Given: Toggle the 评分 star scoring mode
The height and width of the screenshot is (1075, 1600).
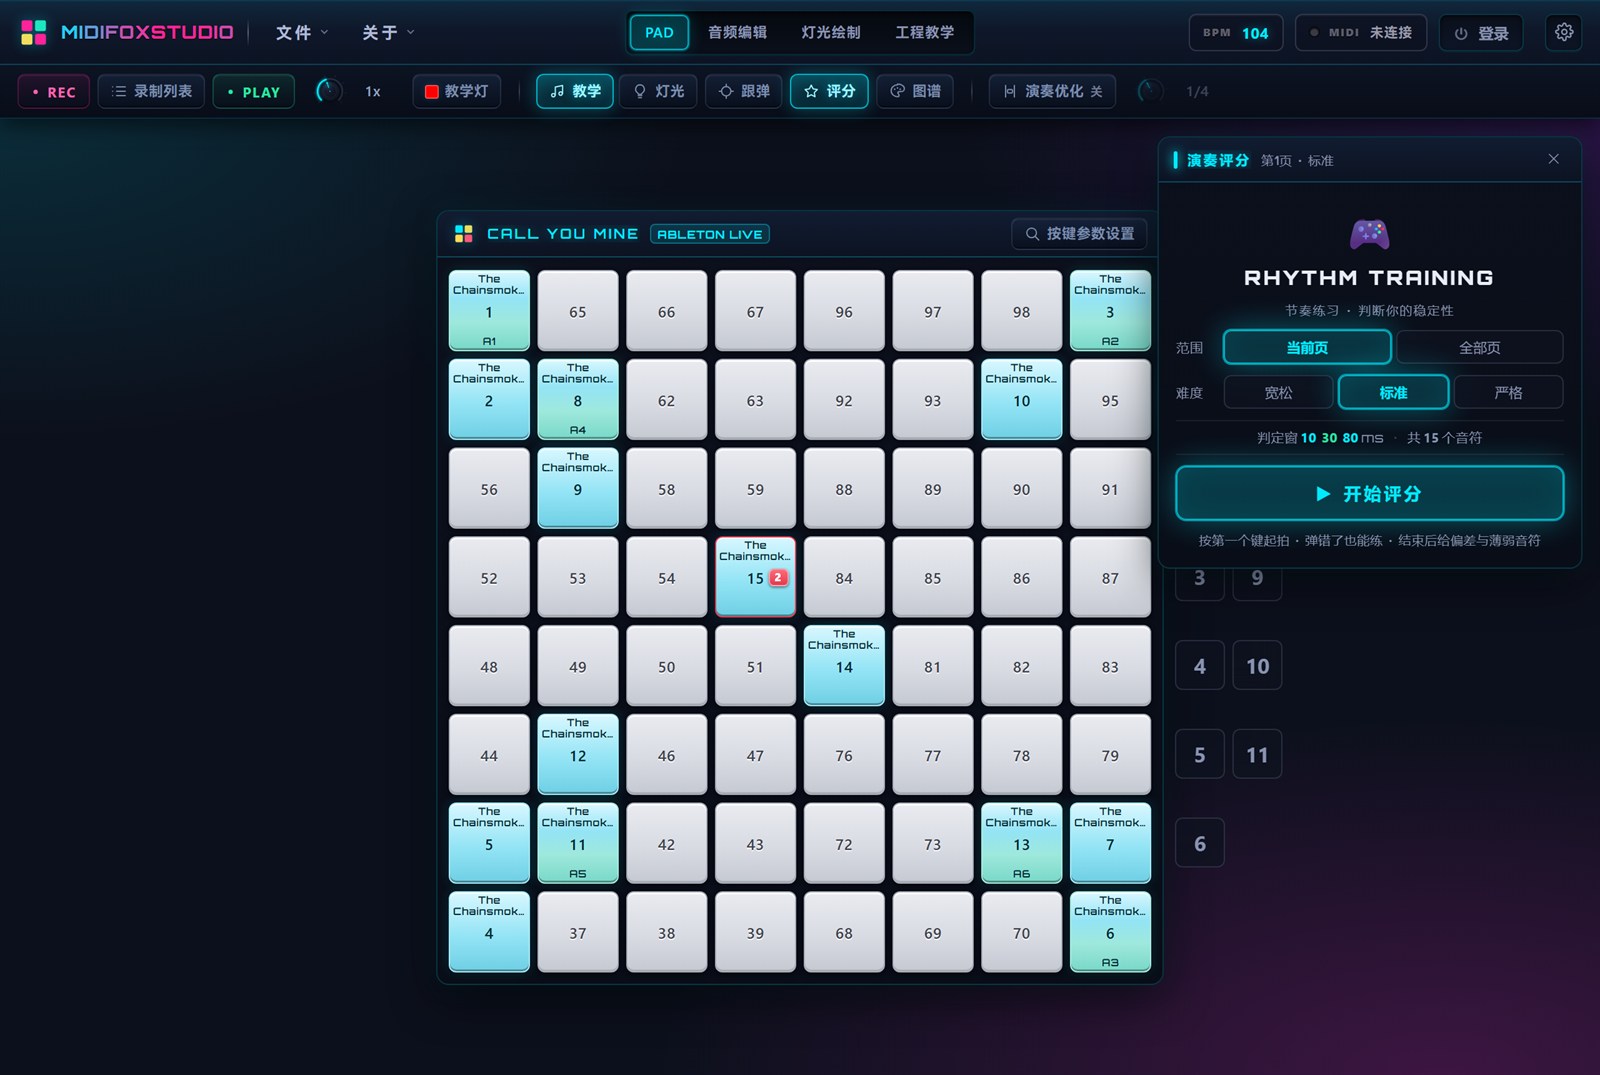Looking at the screenshot, I should (x=829, y=91).
